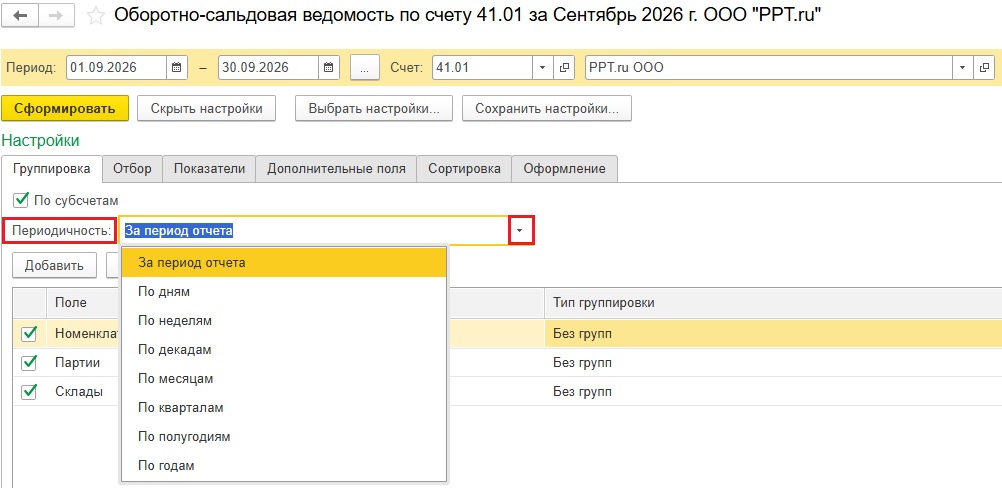Choose По неделям periodicity option

[284, 321]
